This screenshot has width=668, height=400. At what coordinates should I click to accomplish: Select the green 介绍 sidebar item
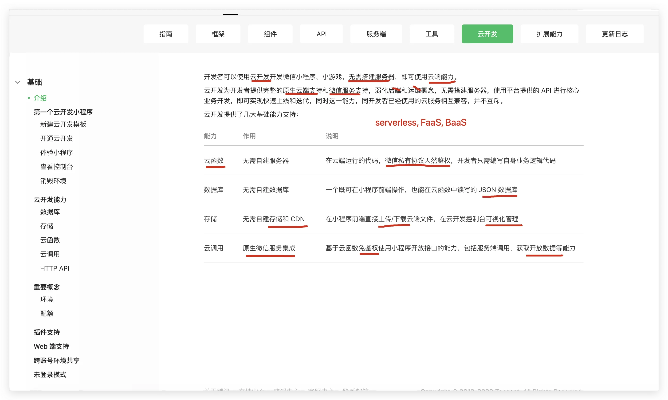pyautogui.click(x=40, y=98)
